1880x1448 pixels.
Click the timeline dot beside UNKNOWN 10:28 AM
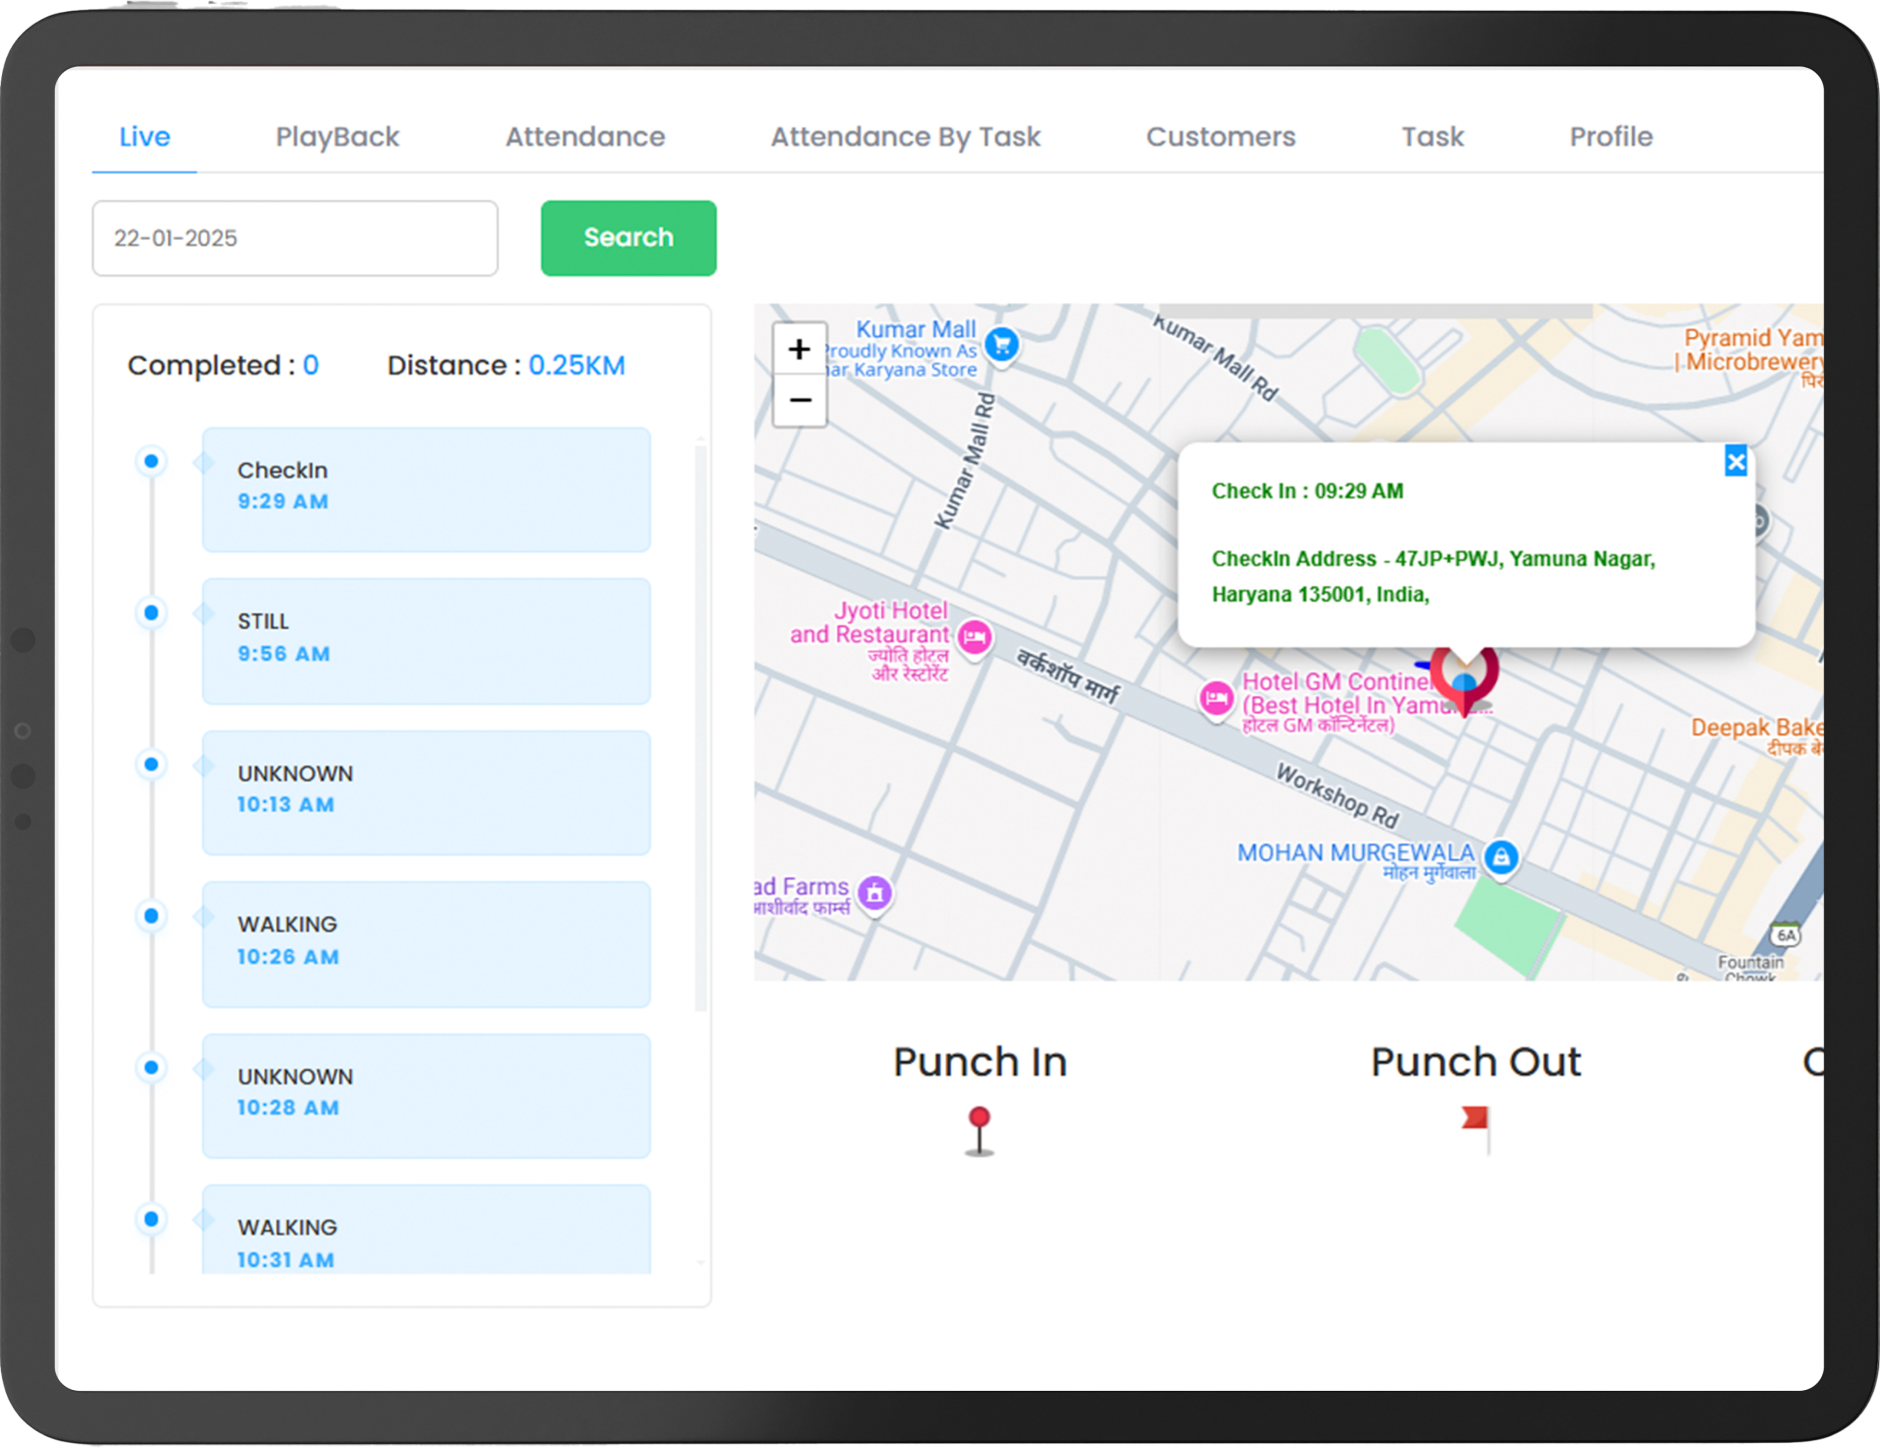coord(151,1067)
